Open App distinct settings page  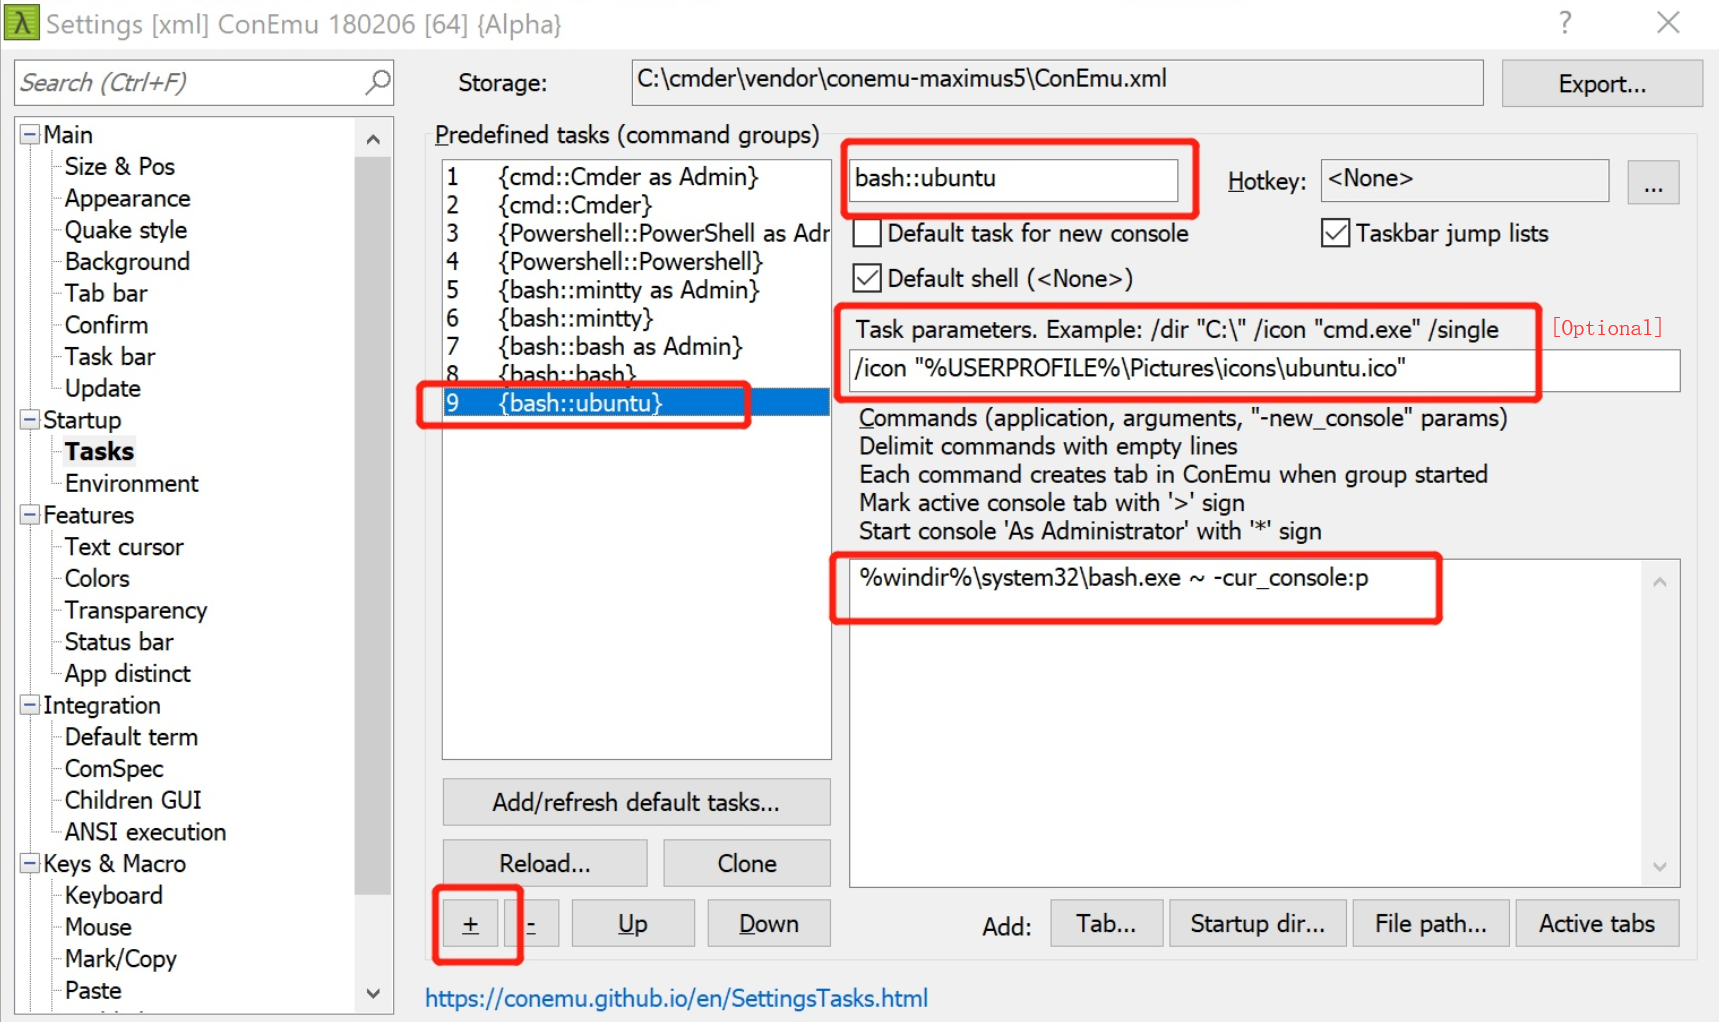[128, 674]
